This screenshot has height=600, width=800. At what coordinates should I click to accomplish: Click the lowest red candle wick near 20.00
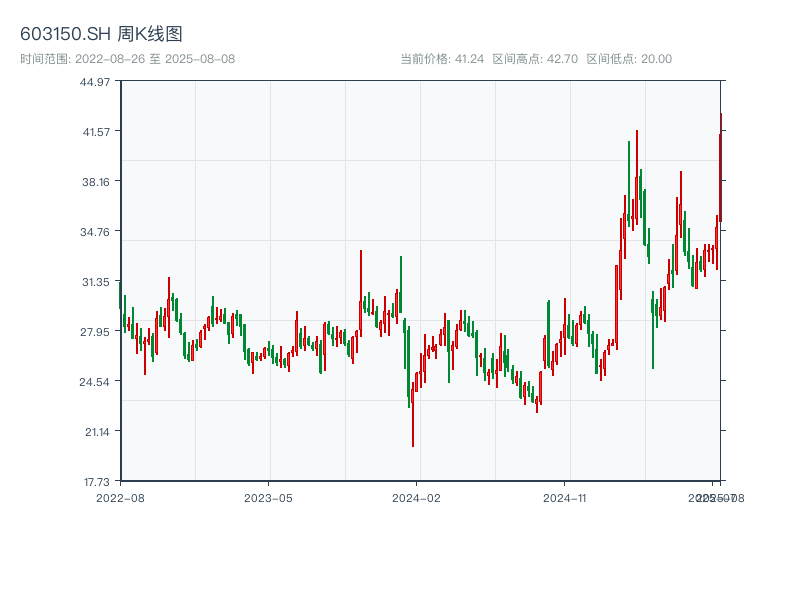coord(413,415)
